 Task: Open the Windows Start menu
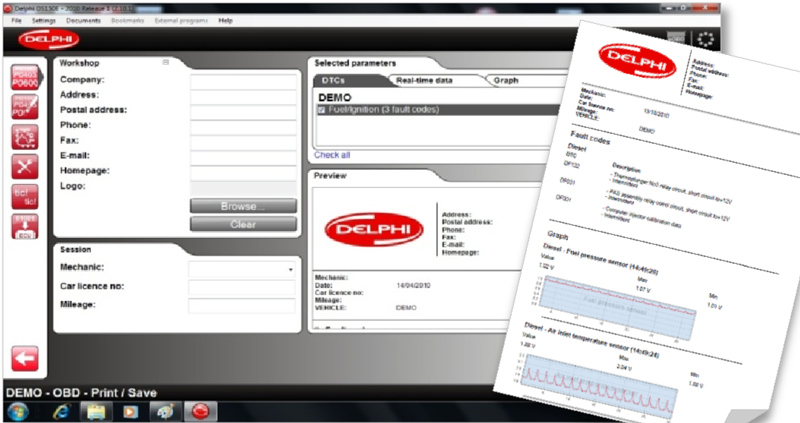pyautogui.click(x=18, y=411)
